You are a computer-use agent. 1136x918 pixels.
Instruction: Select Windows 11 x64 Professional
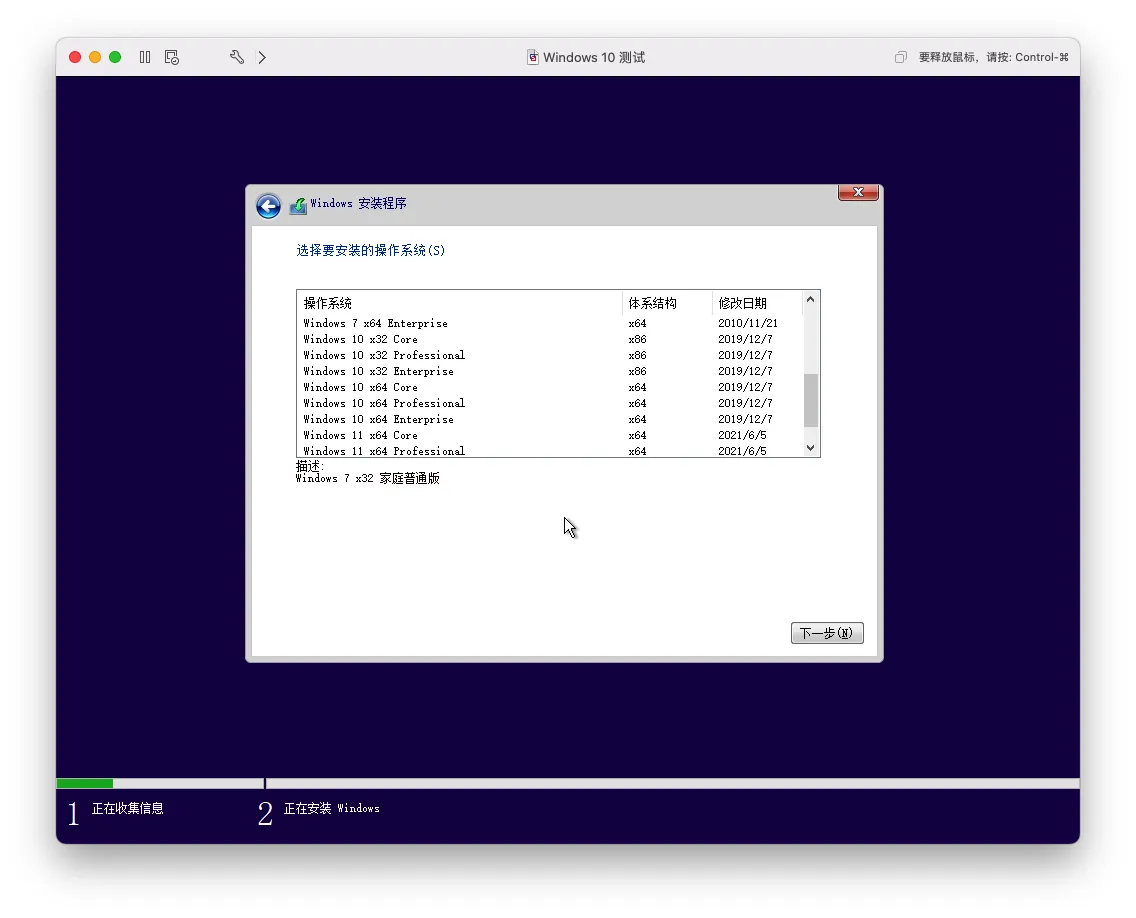pyautogui.click(x=550, y=450)
